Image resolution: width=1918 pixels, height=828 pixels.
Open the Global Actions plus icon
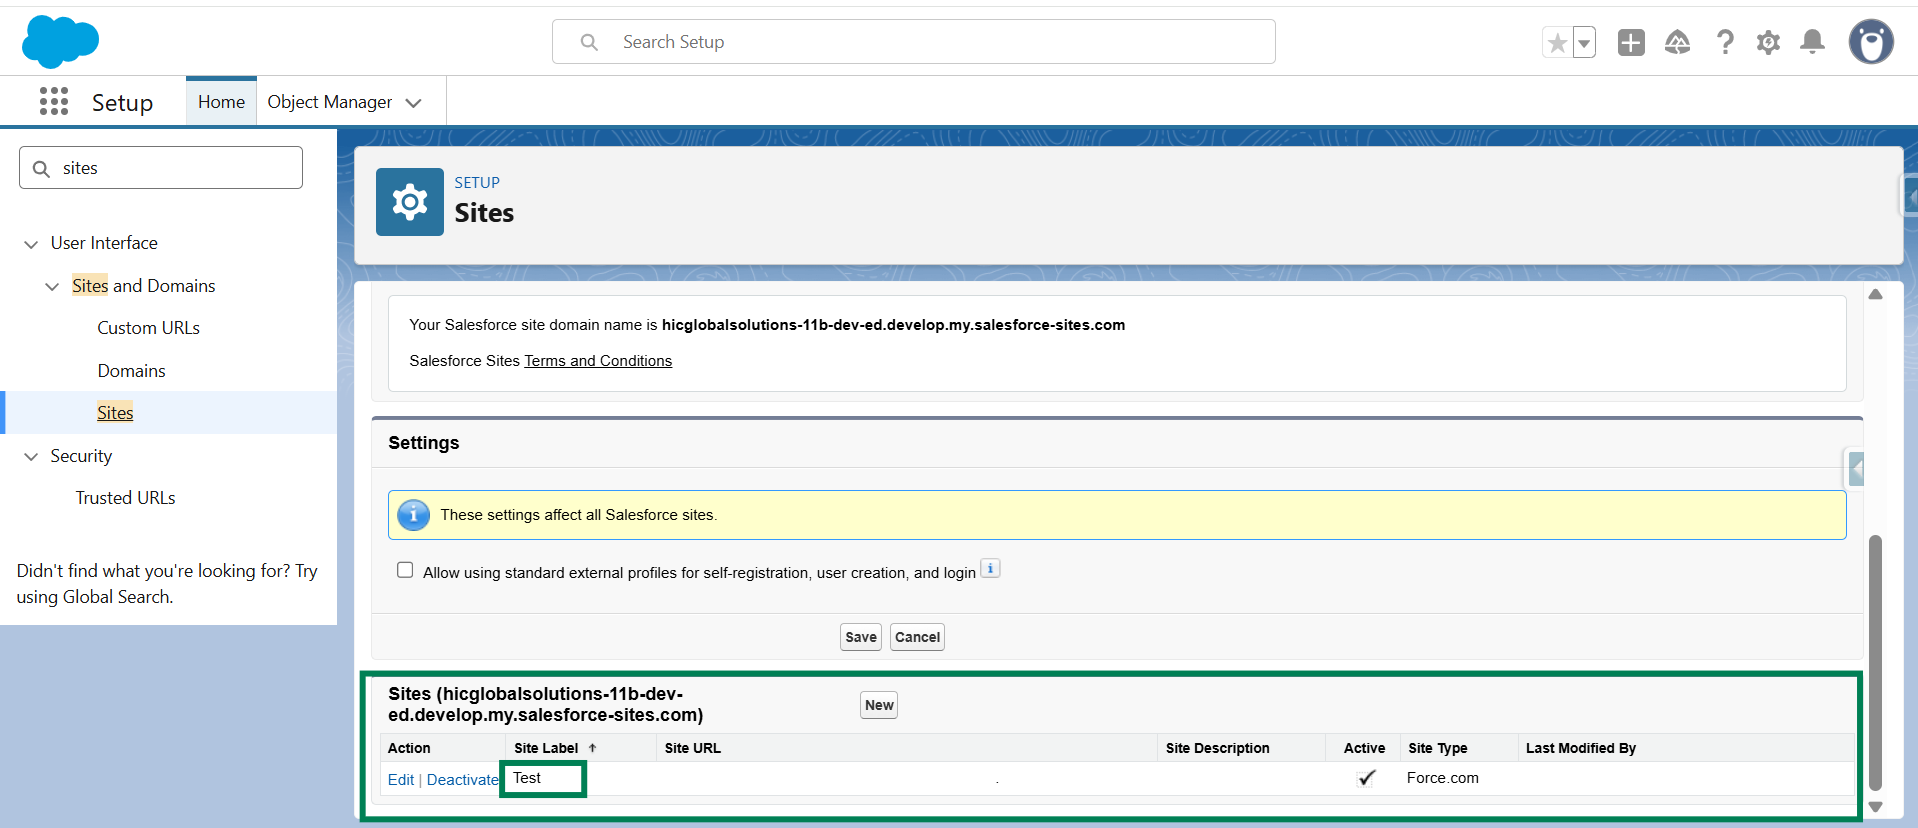1631,42
